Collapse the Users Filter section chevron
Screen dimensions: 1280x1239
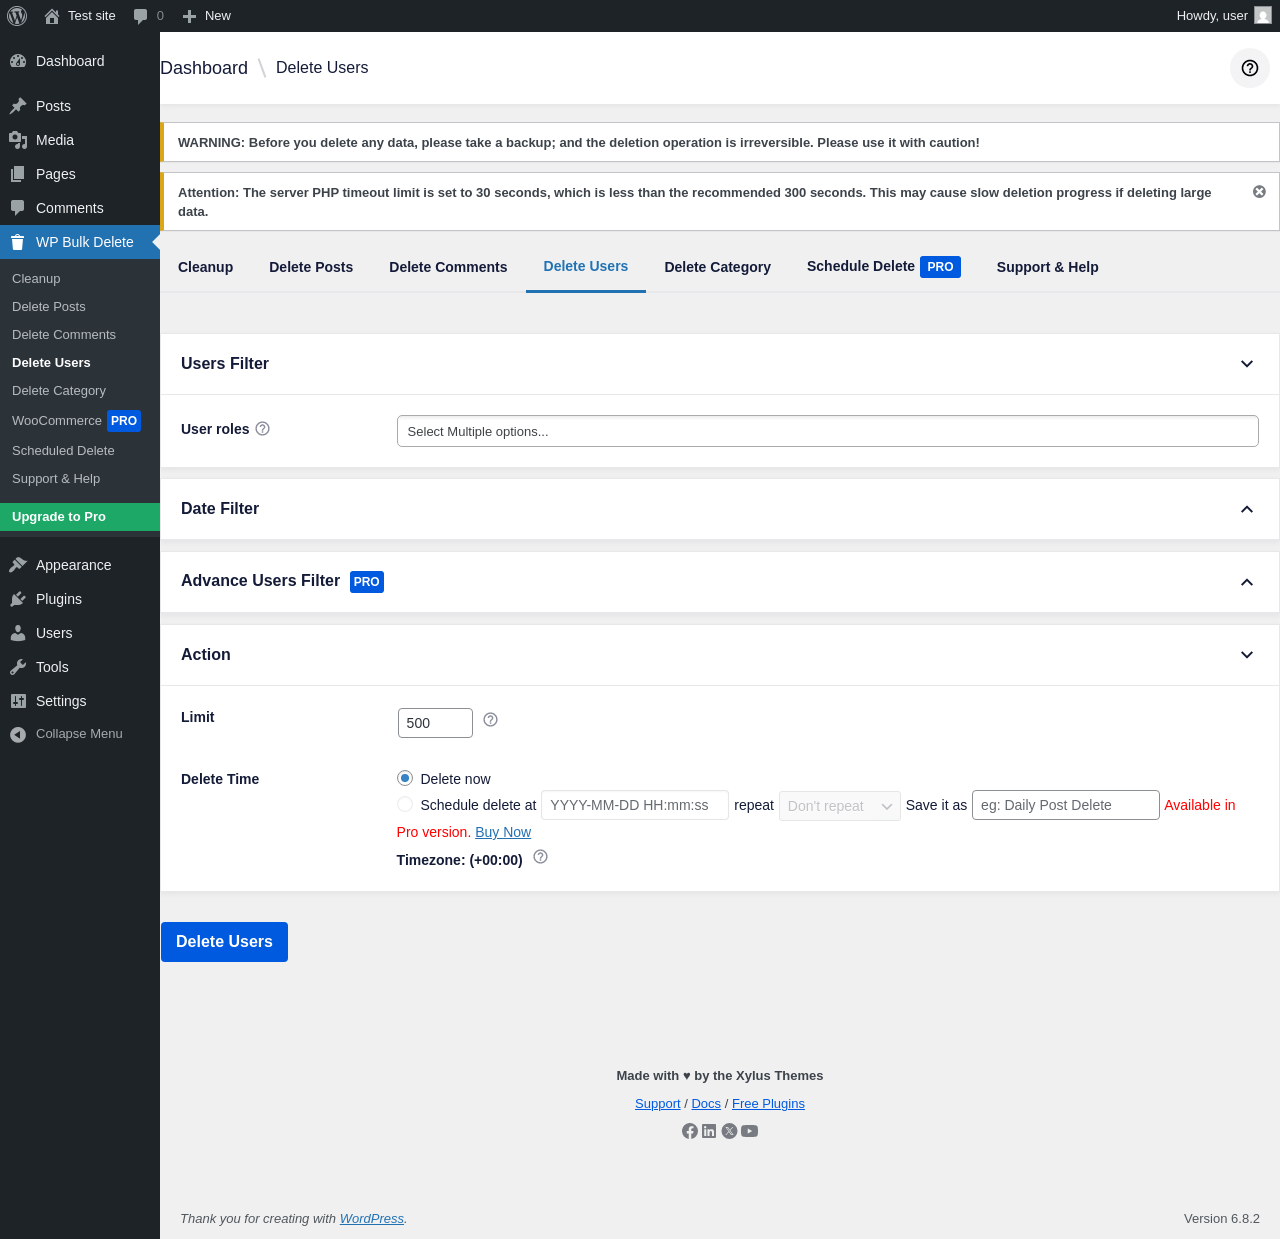(x=1247, y=364)
